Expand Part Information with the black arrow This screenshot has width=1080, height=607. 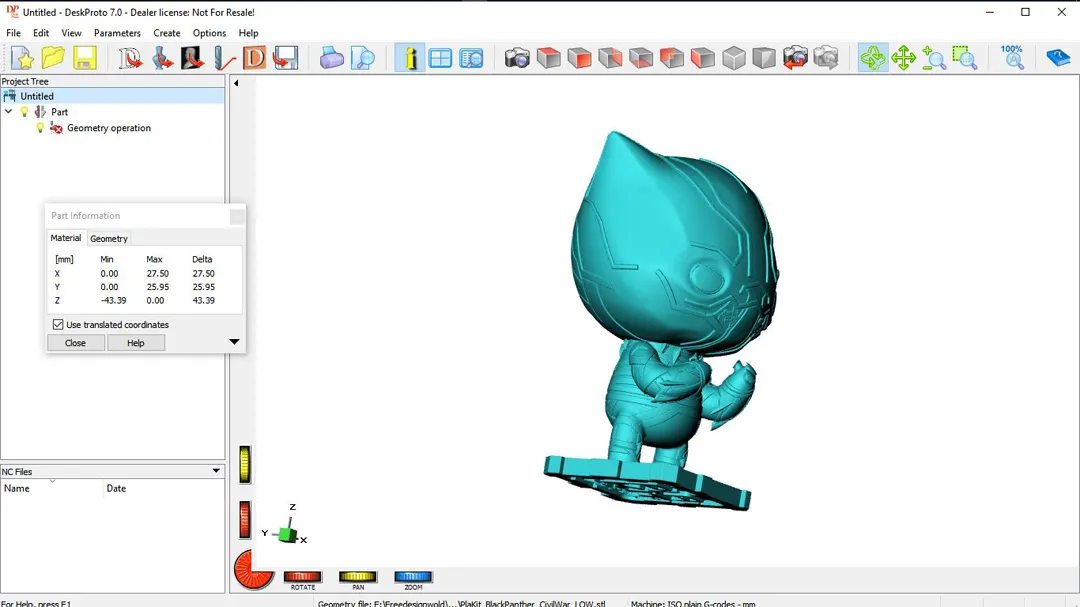[x=234, y=342]
